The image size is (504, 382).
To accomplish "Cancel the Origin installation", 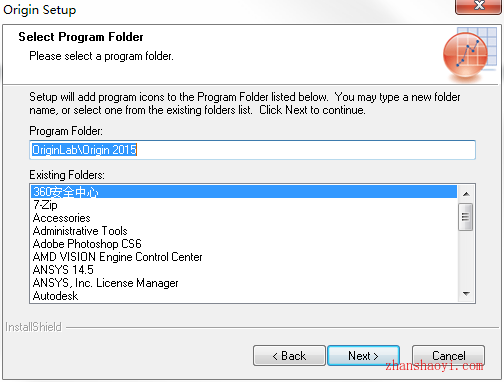I will coord(448,356).
